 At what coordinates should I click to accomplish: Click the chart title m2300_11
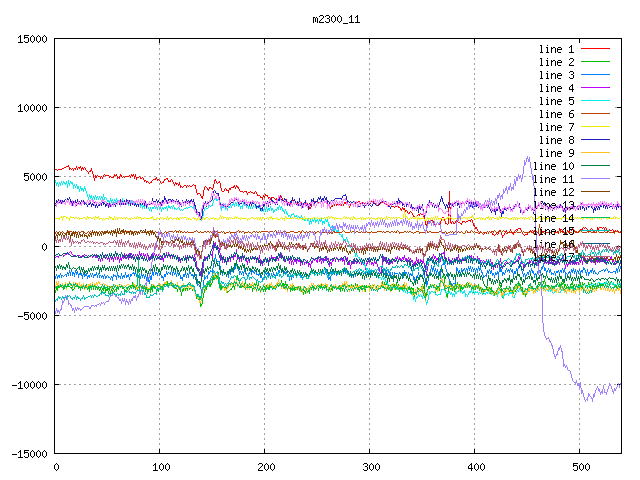pos(336,18)
